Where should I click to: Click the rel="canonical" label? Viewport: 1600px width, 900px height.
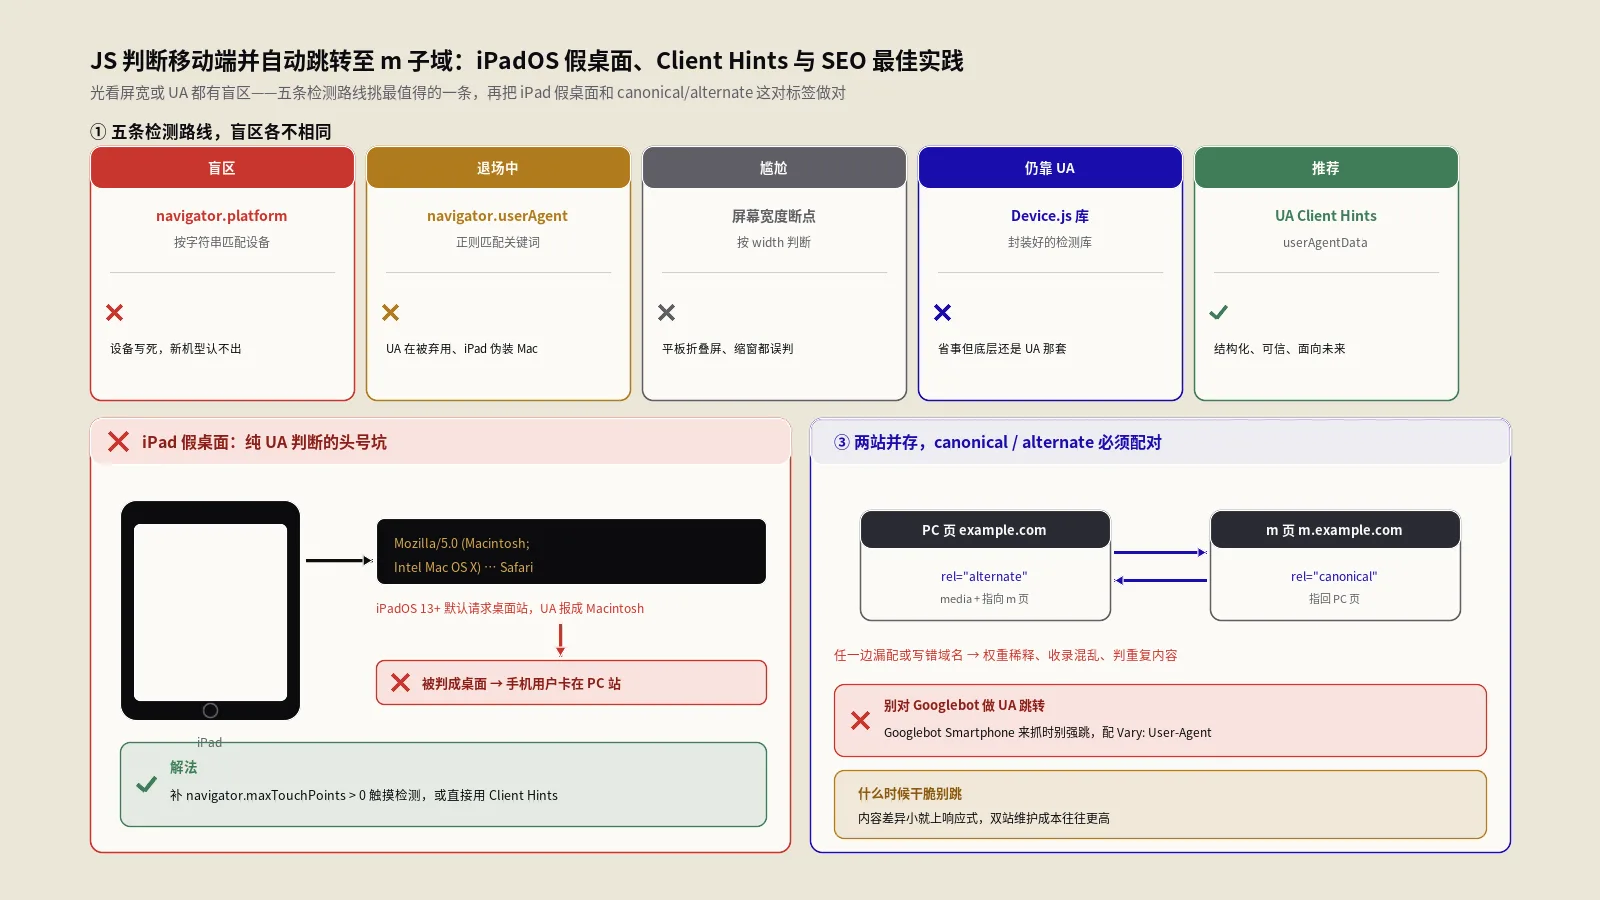(1334, 577)
